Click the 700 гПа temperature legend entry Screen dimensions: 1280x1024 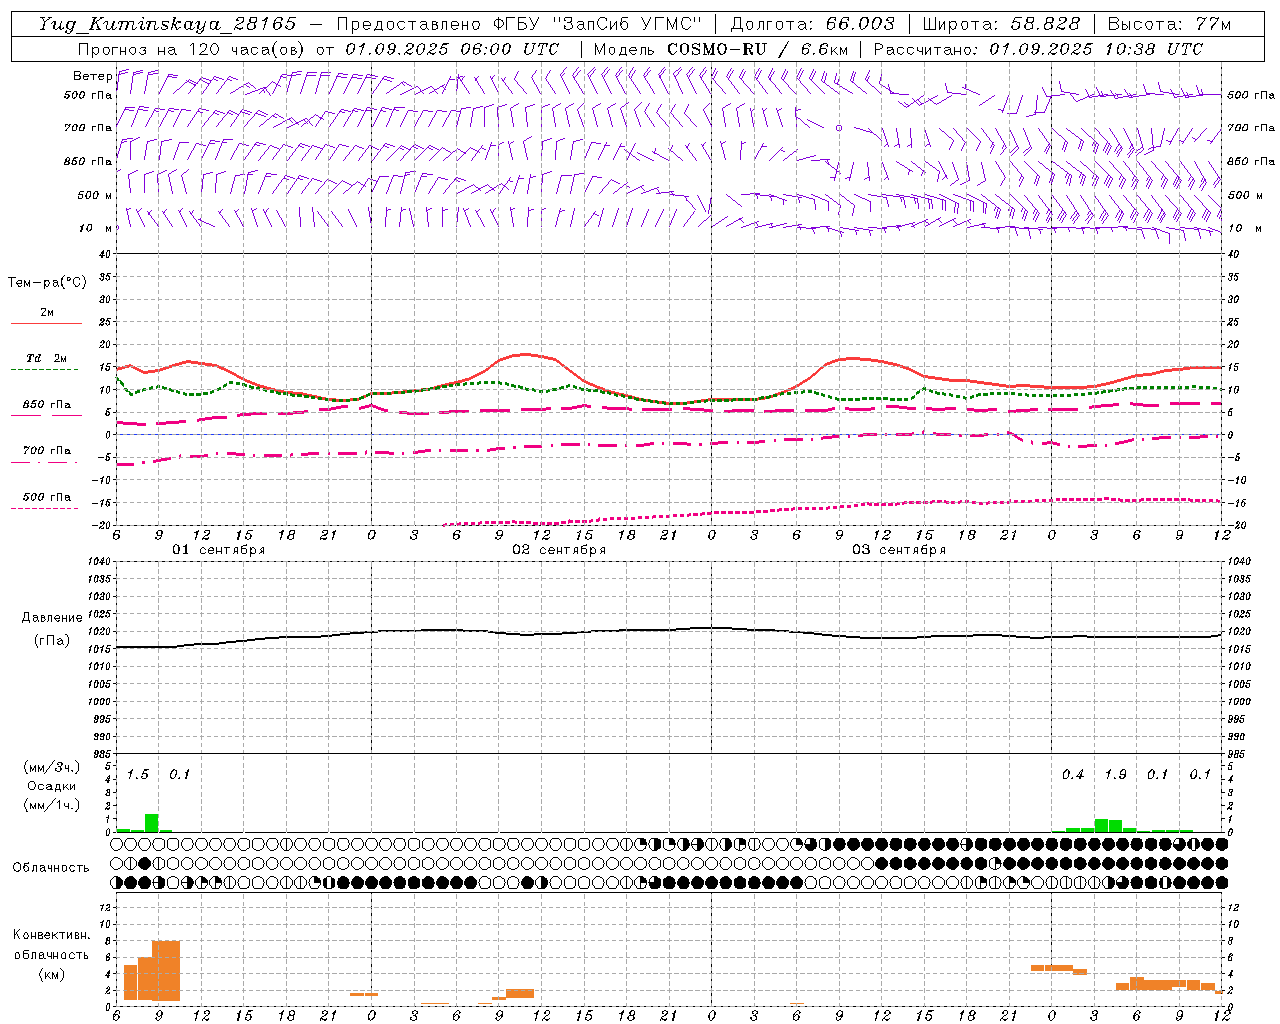(47, 451)
